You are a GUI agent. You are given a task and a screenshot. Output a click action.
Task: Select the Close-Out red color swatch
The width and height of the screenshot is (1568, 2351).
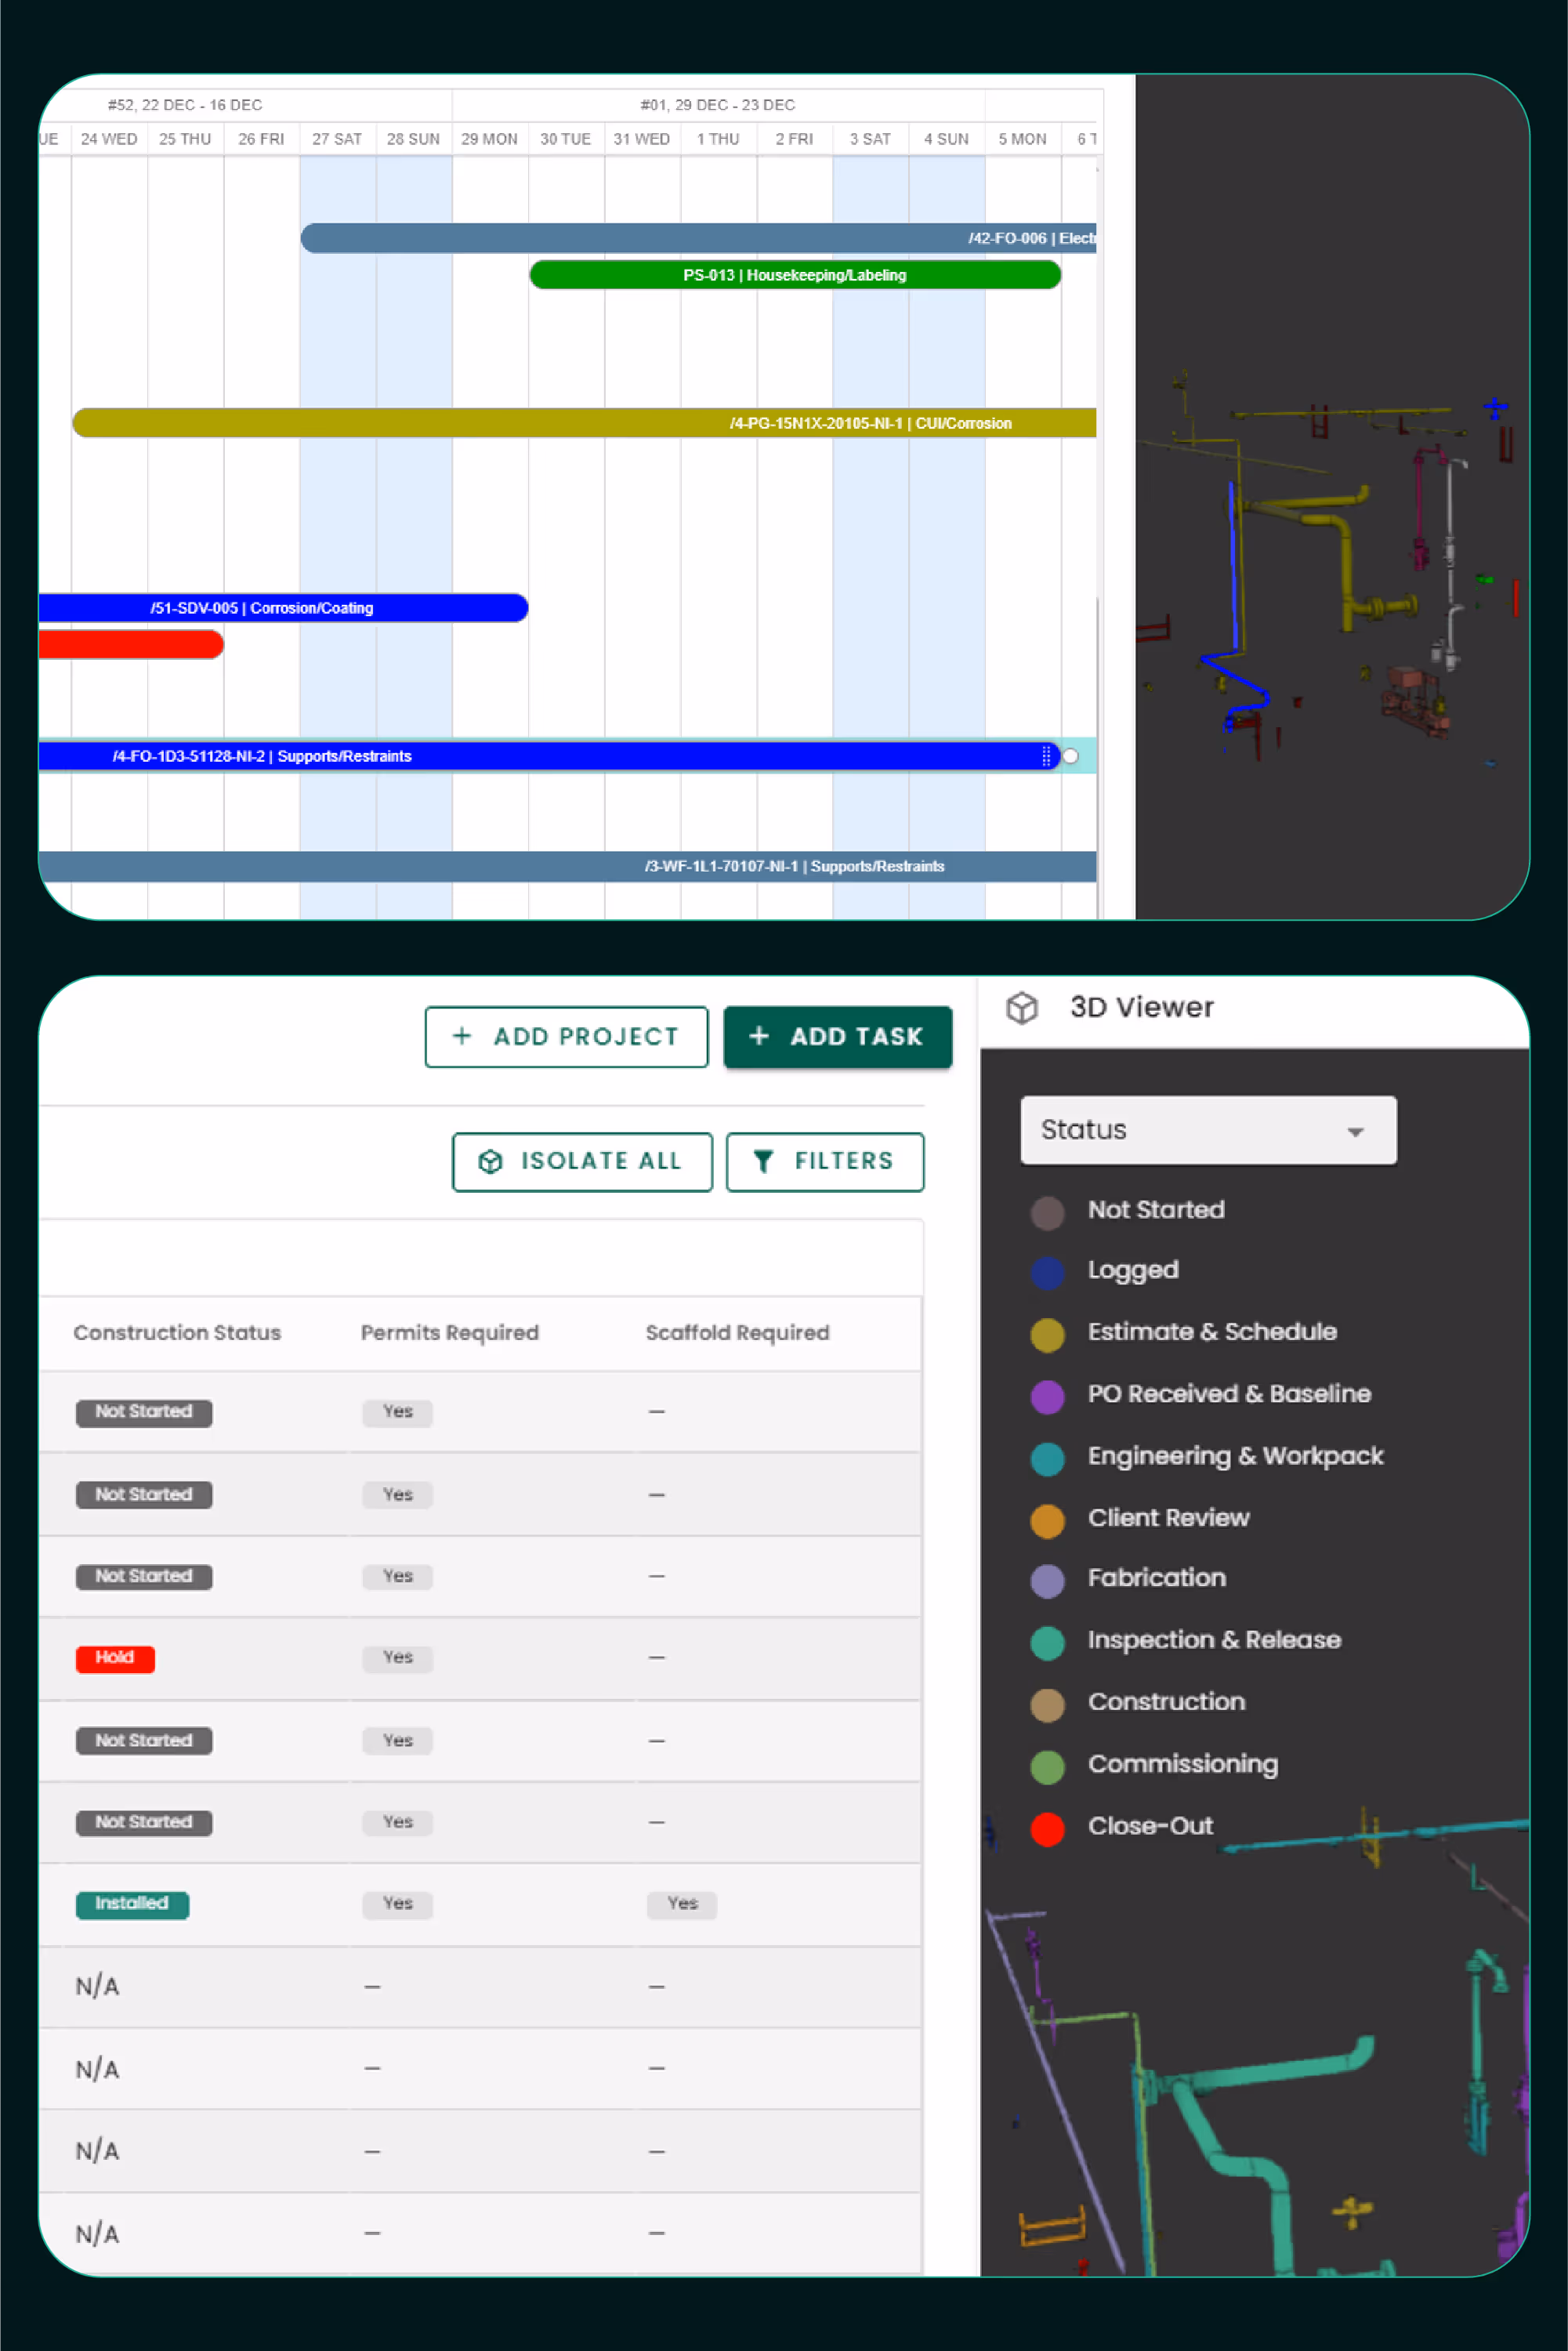point(1047,1828)
